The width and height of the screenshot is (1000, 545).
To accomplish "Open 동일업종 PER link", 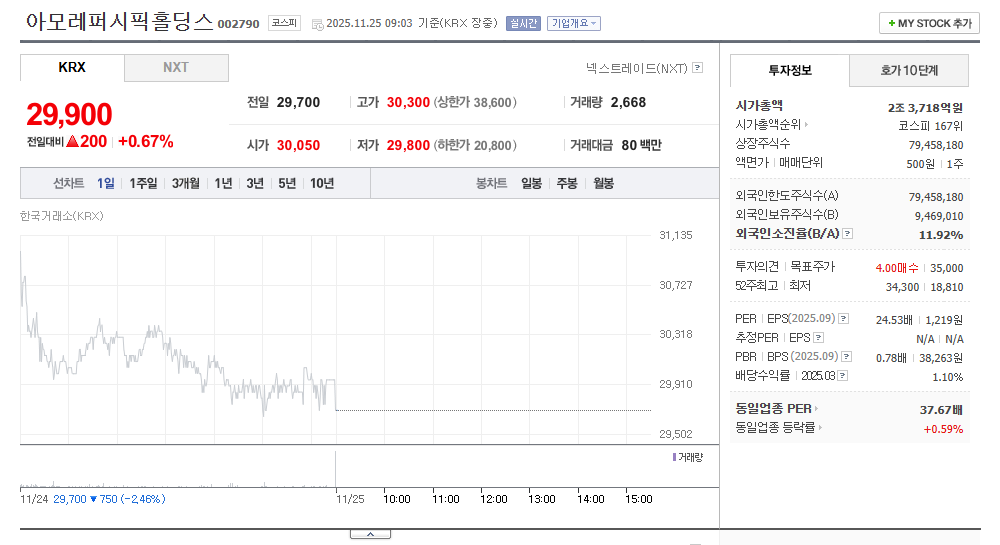I will click(777, 409).
